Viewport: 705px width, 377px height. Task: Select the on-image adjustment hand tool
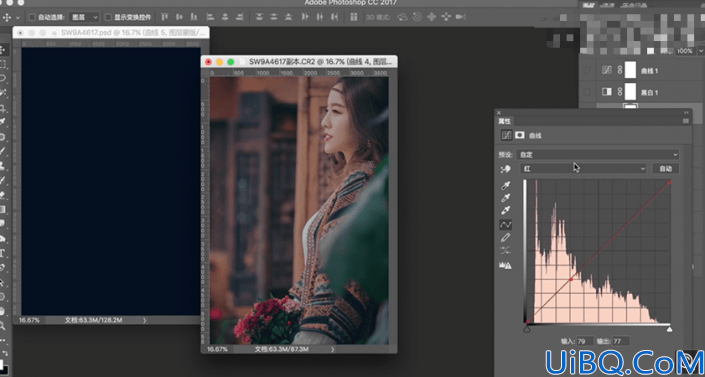click(506, 169)
